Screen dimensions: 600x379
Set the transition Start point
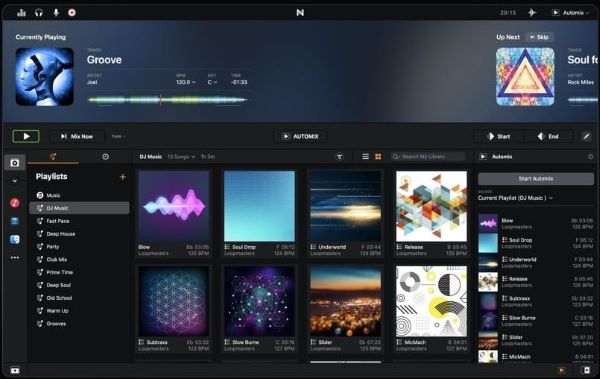tap(499, 136)
